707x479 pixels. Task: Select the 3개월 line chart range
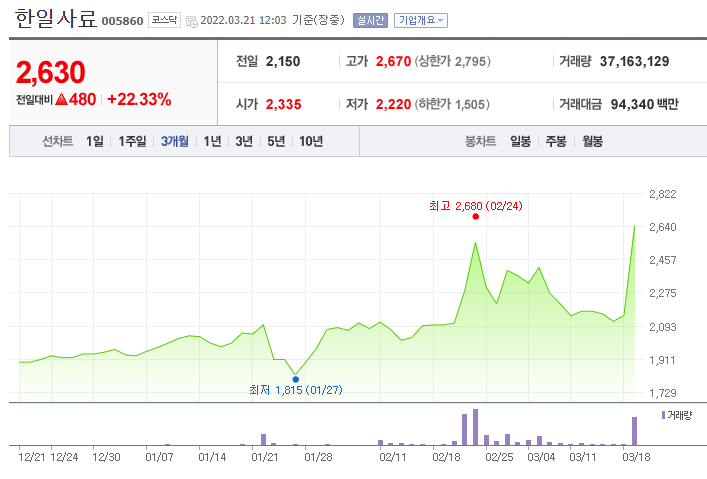click(174, 141)
